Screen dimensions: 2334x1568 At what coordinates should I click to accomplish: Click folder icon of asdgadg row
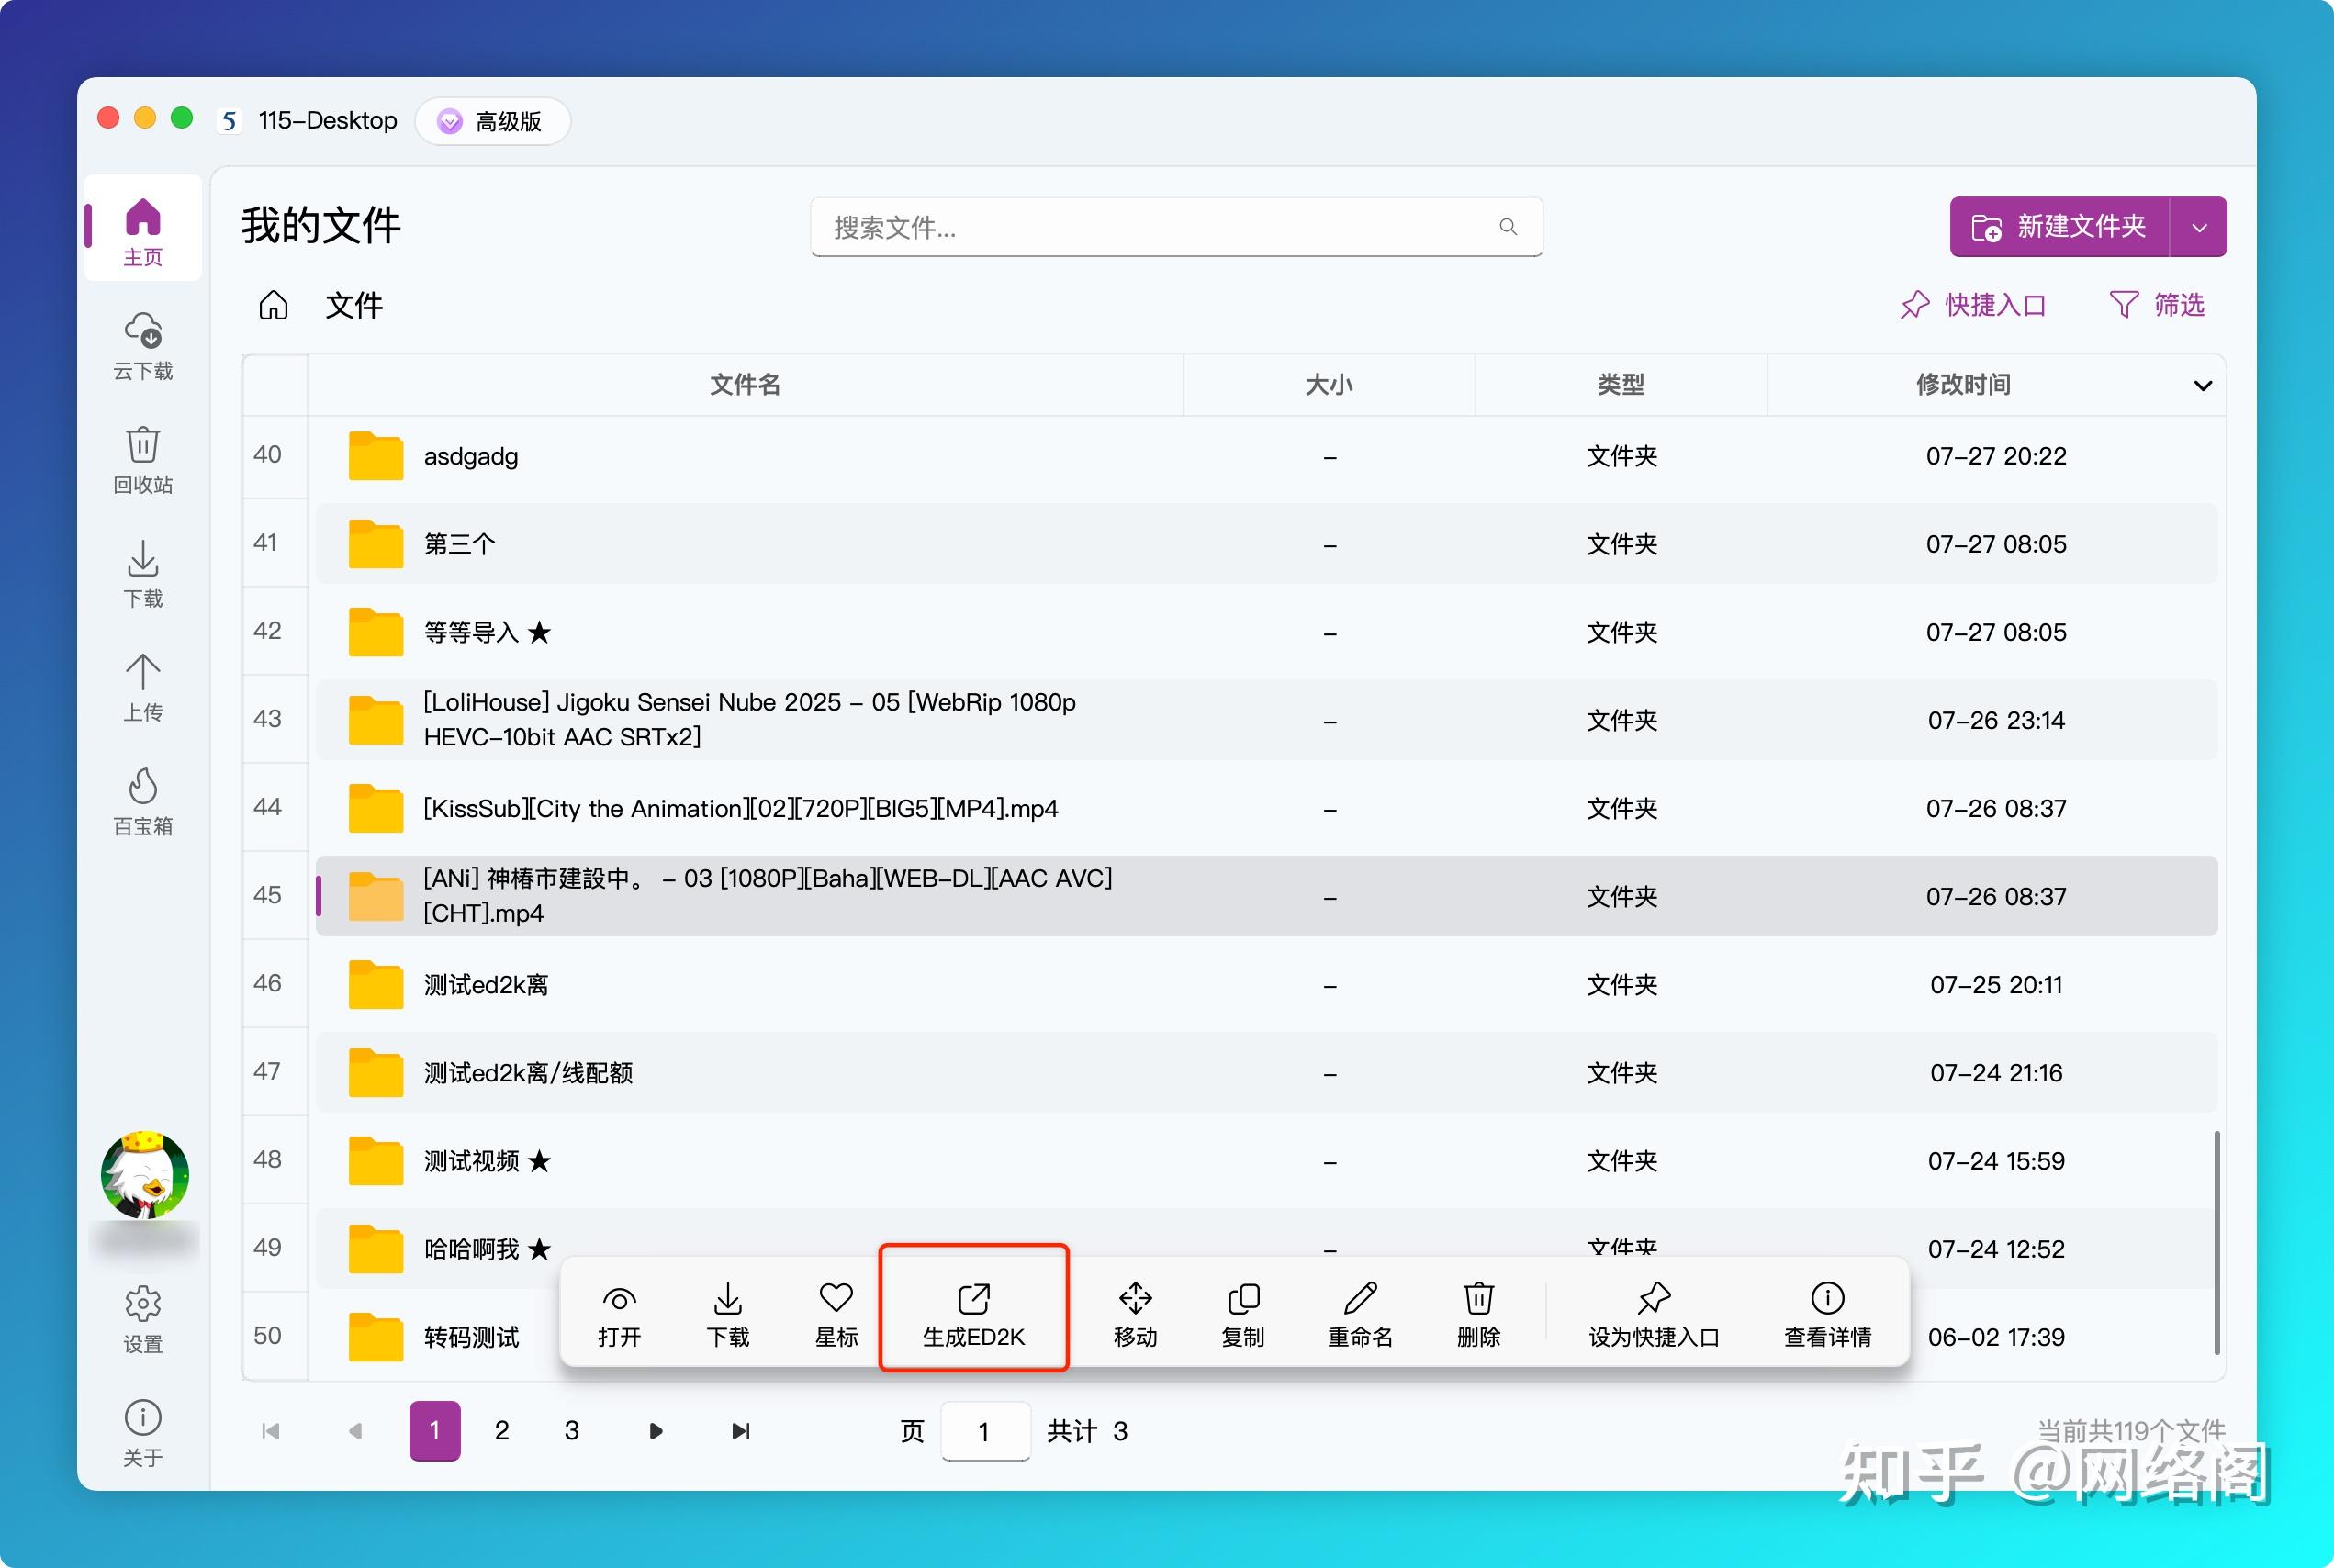[375, 456]
